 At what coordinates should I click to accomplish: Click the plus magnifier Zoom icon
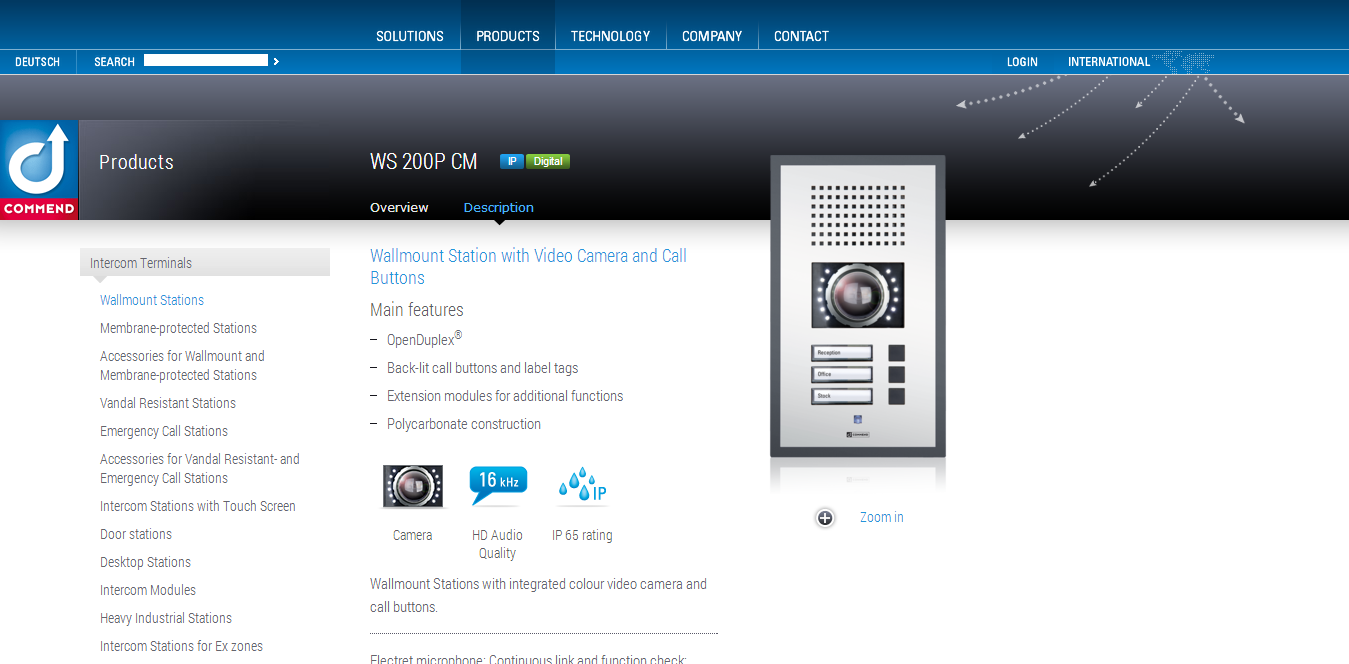pos(825,518)
